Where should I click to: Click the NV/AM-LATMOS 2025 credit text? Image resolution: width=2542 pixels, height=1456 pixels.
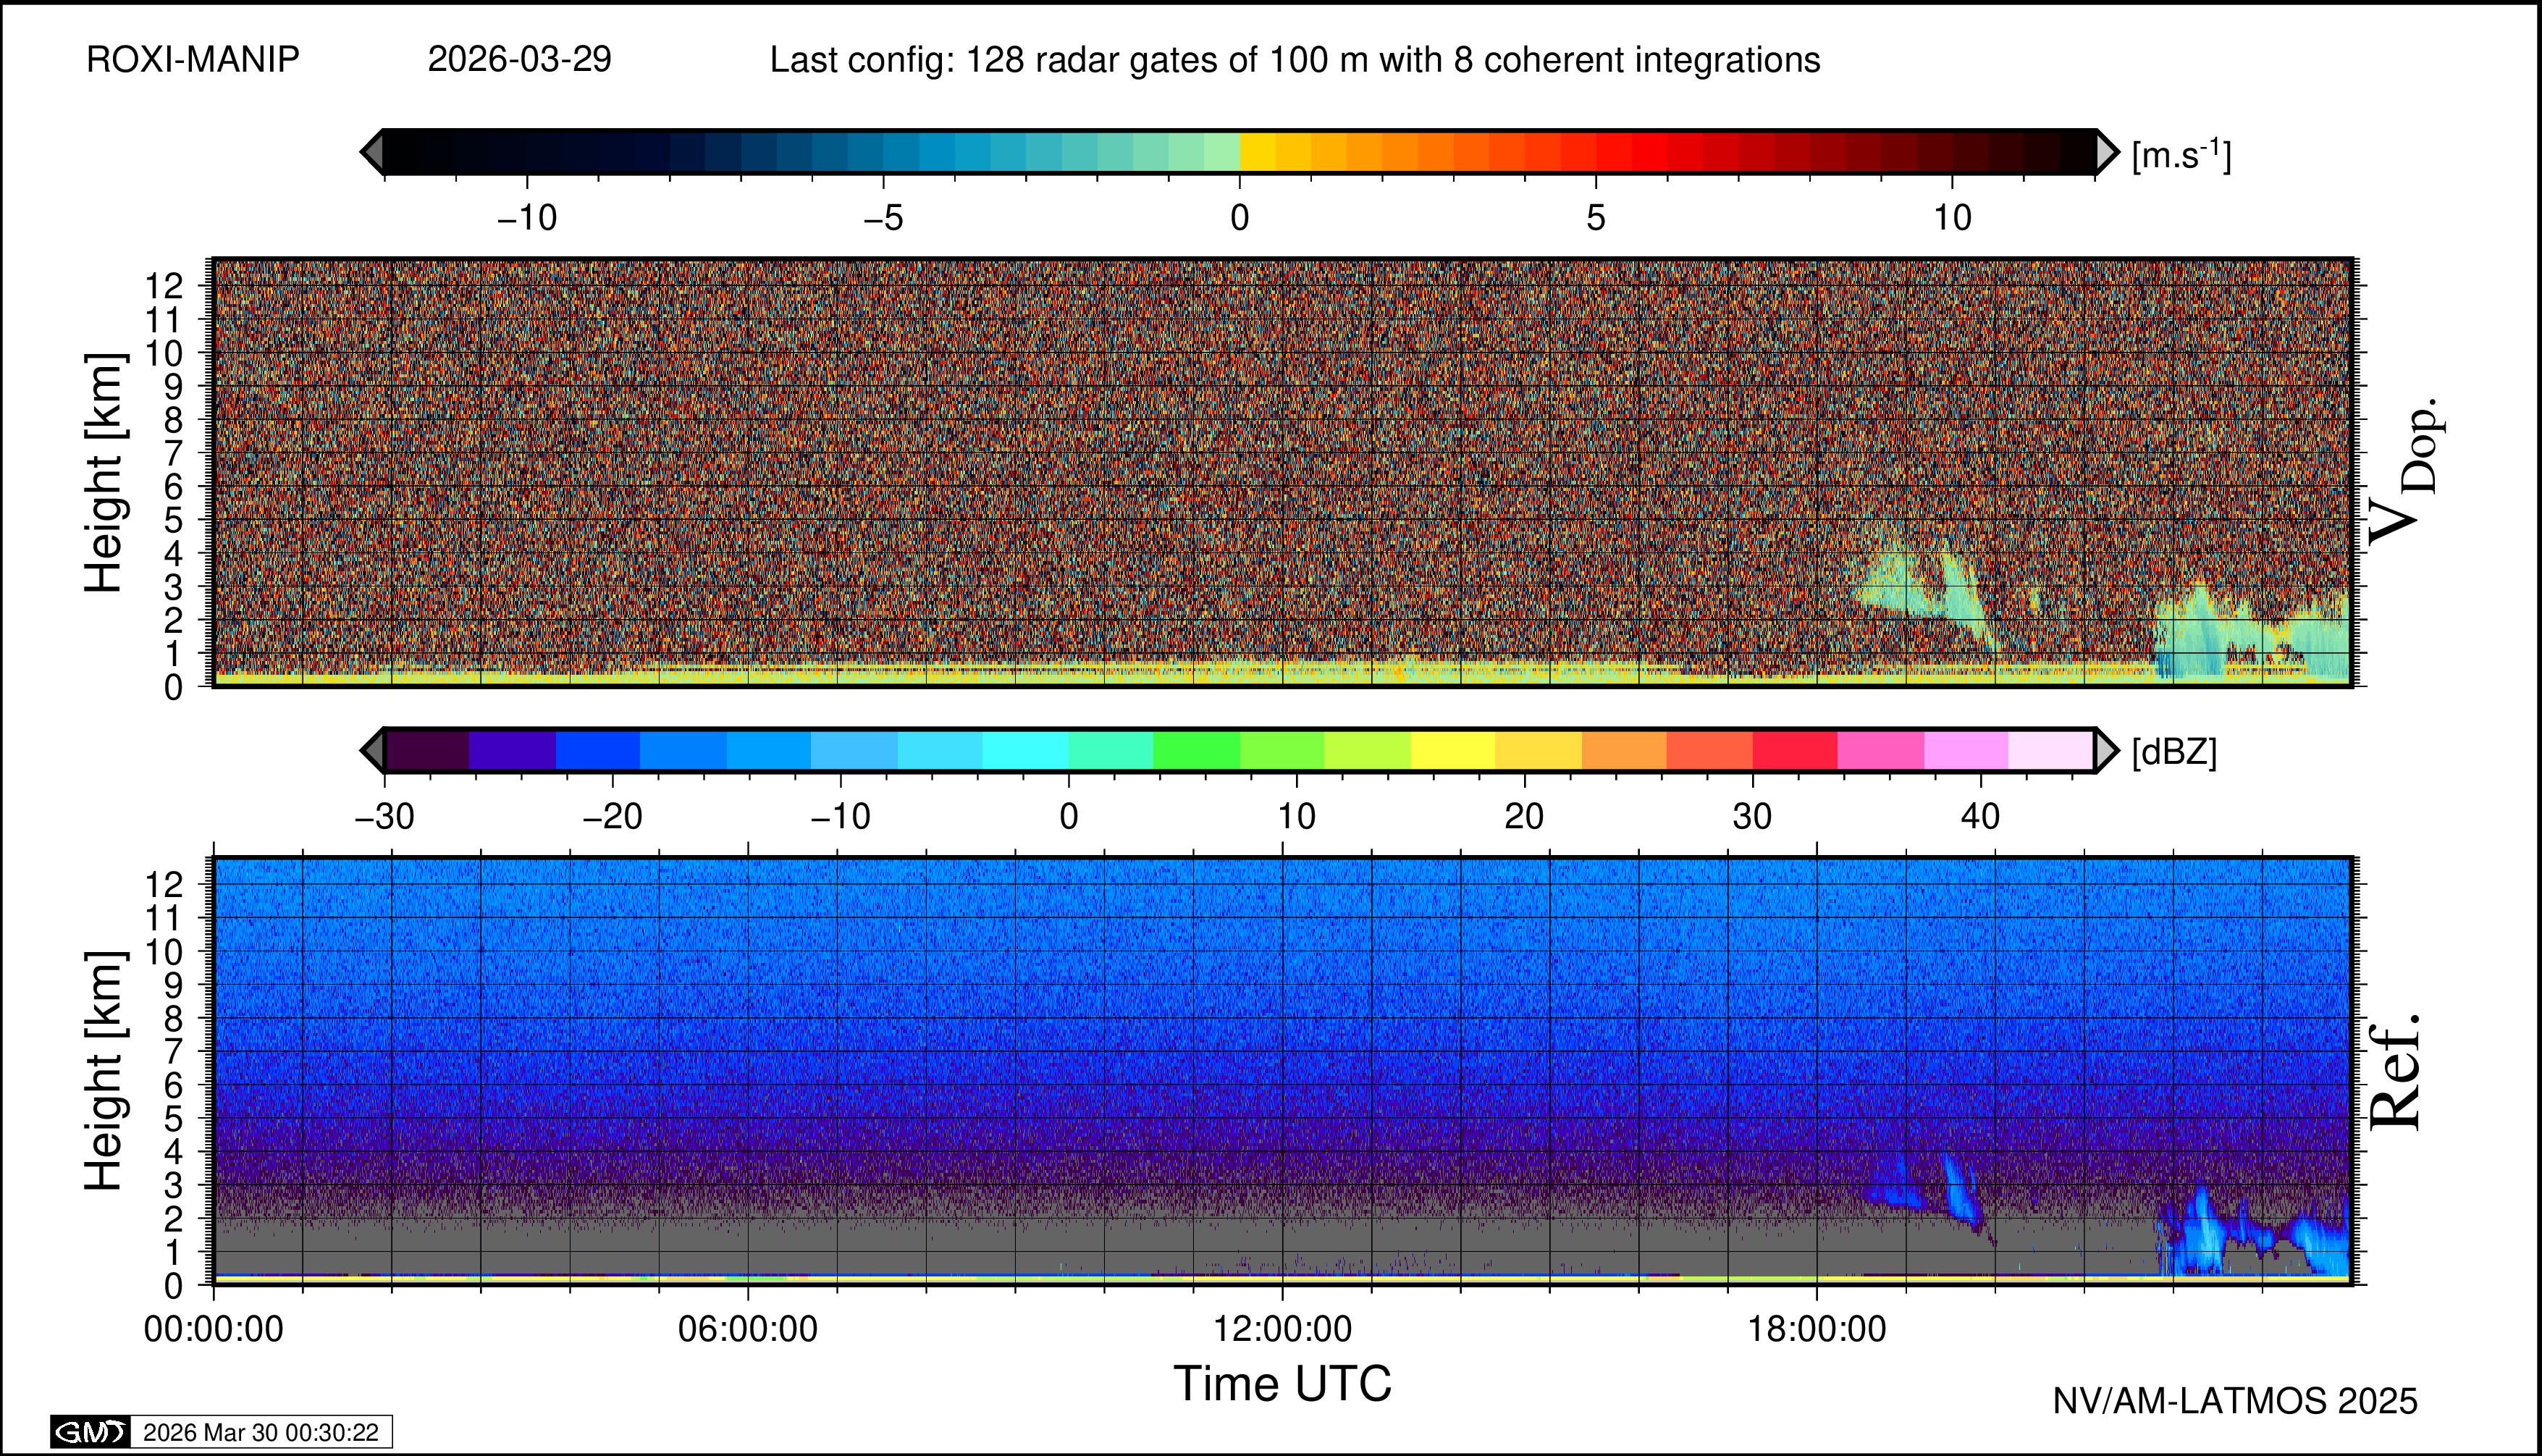(x=2235, y=1401)
